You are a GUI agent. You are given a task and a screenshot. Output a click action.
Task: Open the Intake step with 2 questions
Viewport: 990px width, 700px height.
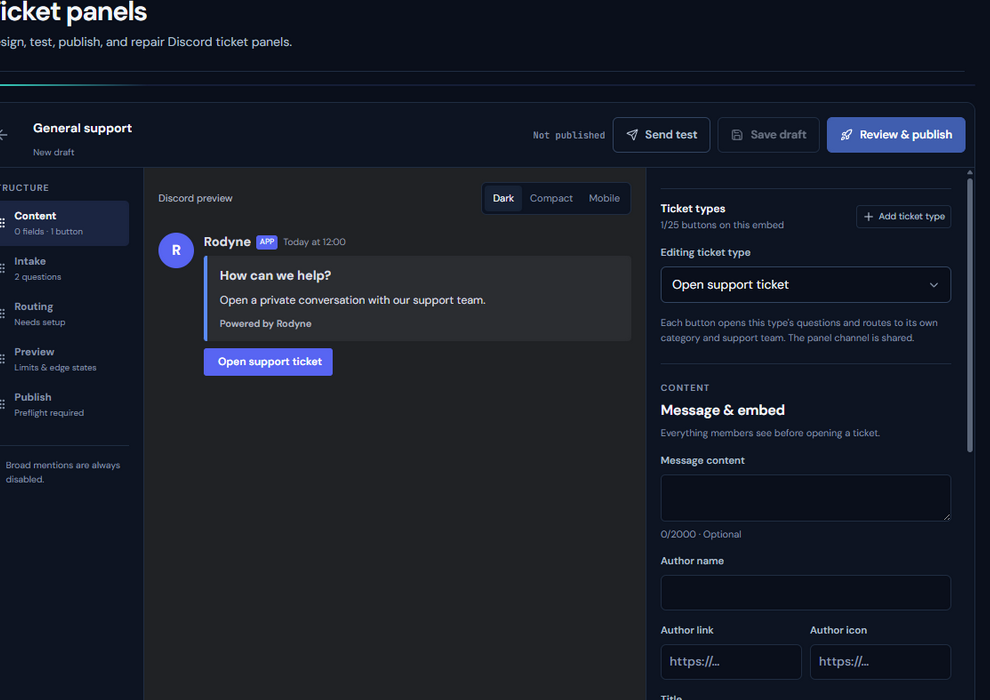(x=64, y=269)
